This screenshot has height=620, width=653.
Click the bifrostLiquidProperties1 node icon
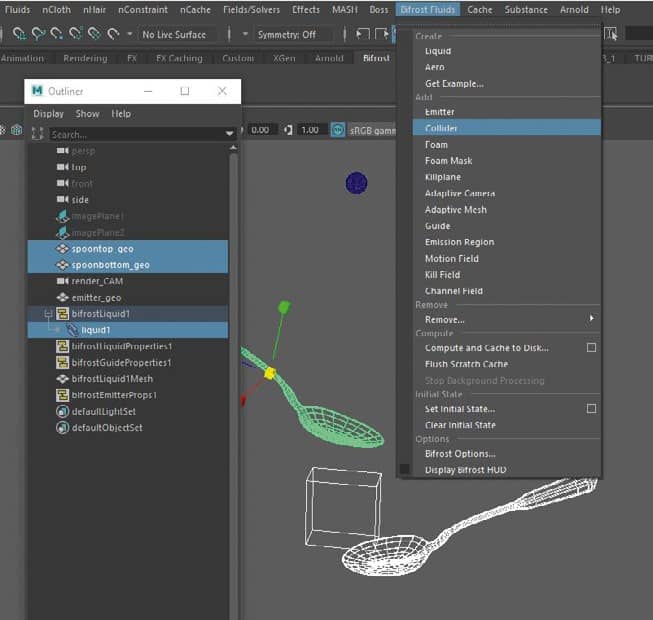coord(62,346)
